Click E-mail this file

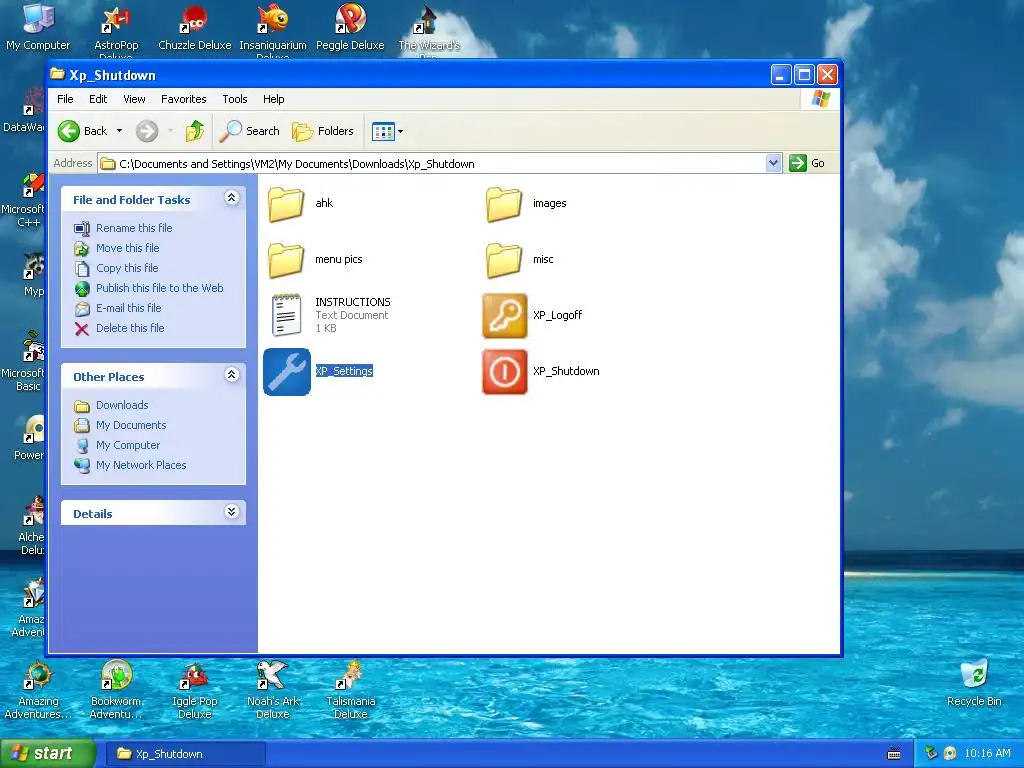click(129, 308)
